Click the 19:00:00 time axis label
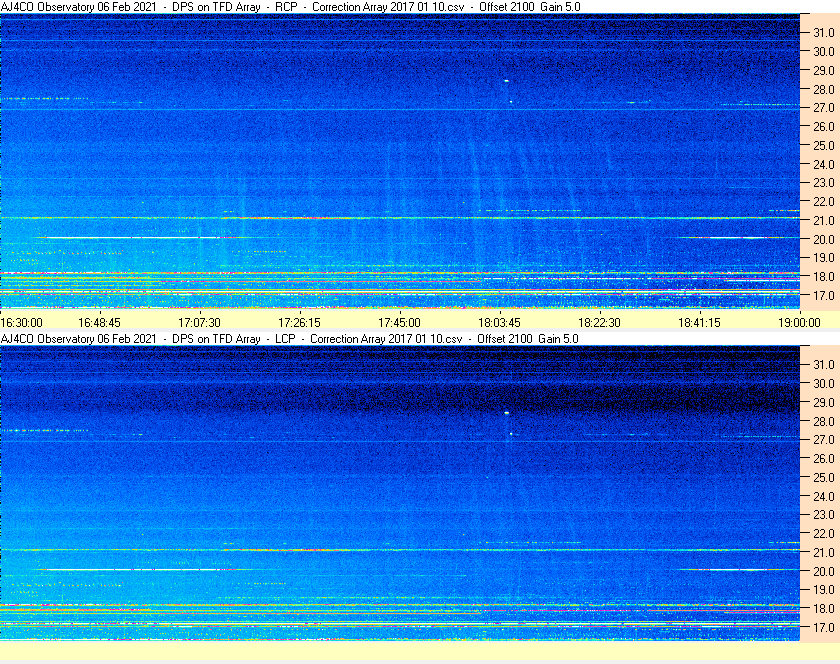Image resolution: width=840 pixels, height=664 pixels. click(x=799, y=323)
